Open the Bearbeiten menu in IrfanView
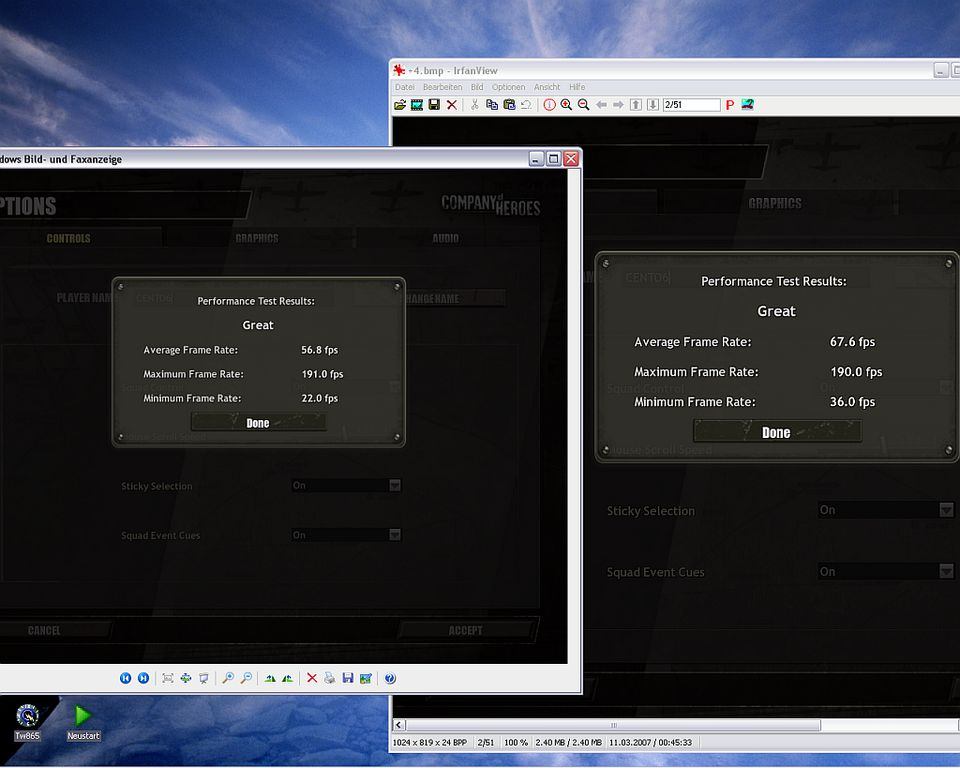The height and width of the screenshot is (768, 960). tap(442, 87)
